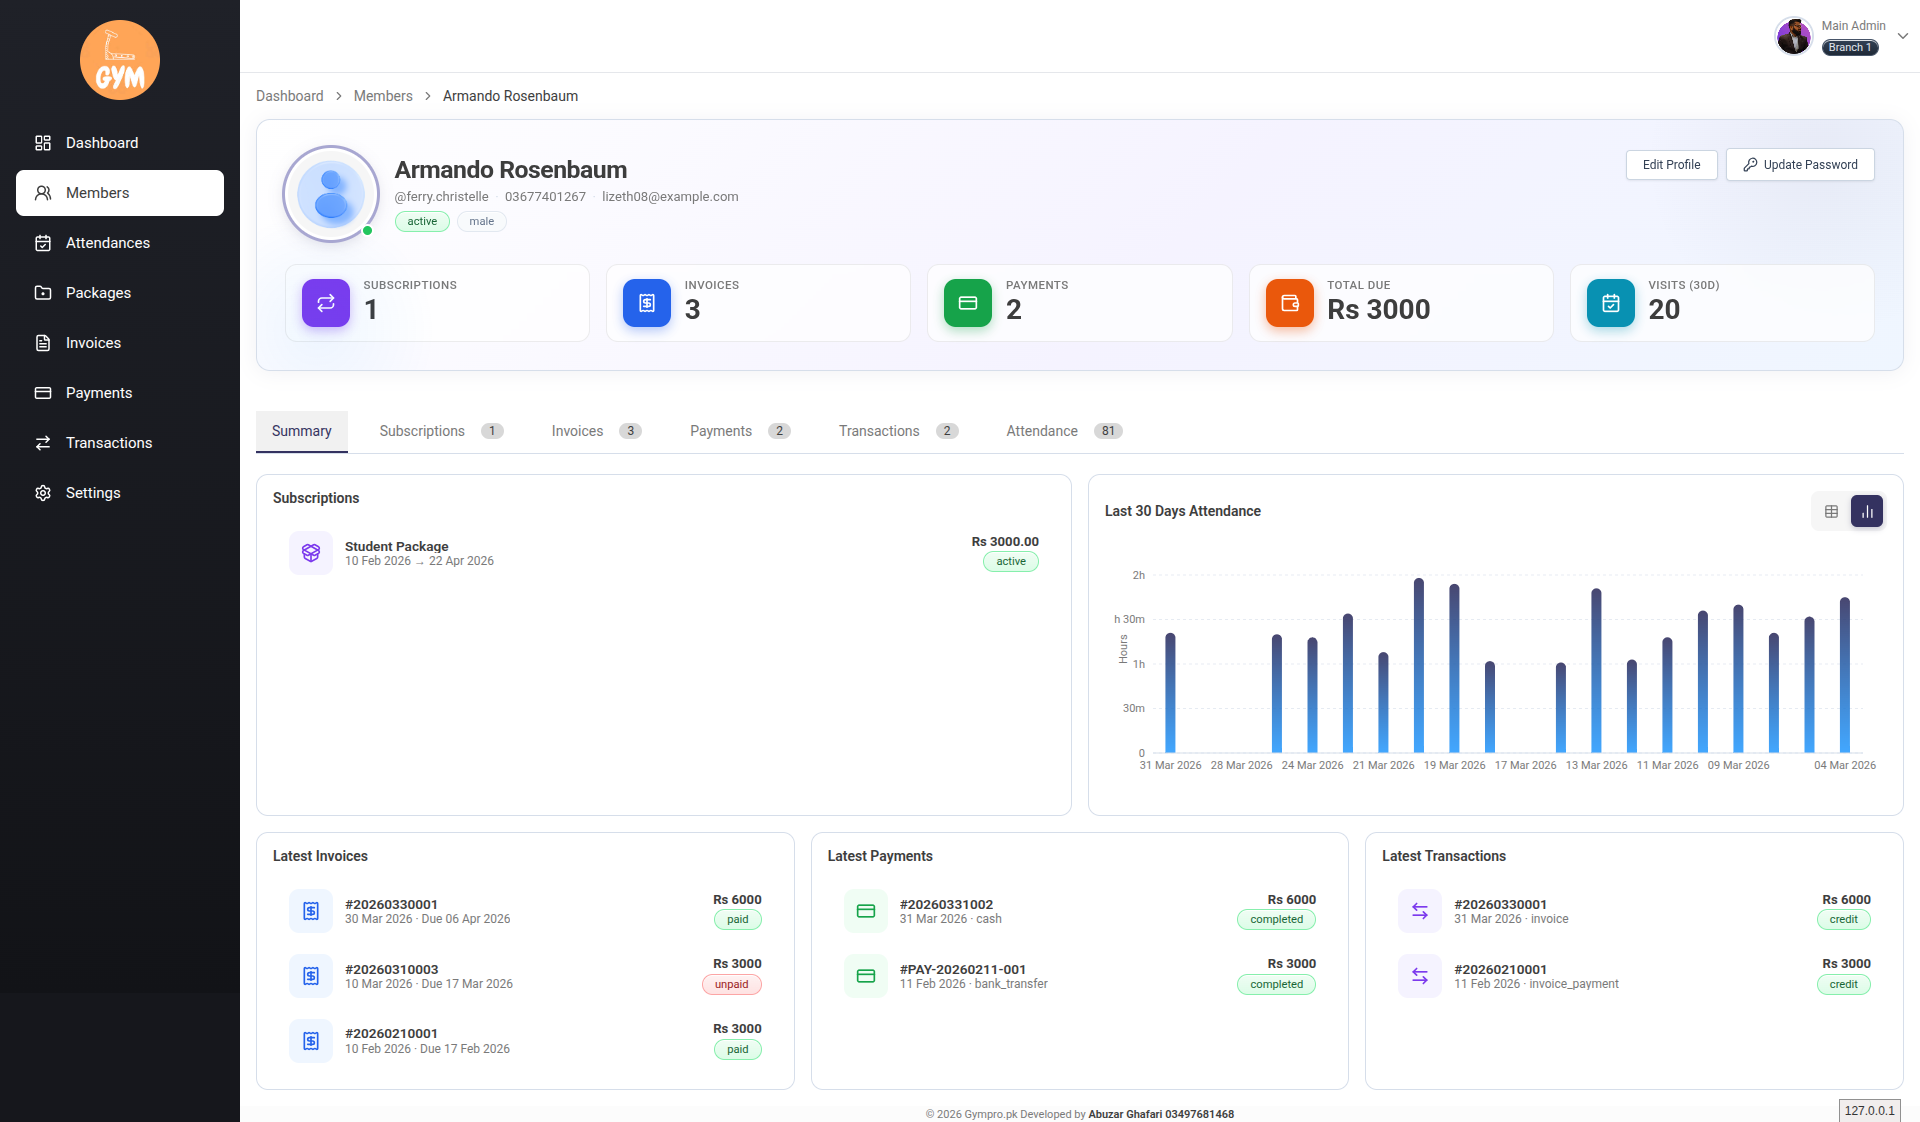The height and width of the screenshot is (1122, 1920).
Task: Open the Attendances section
Action: click(106, 242)
